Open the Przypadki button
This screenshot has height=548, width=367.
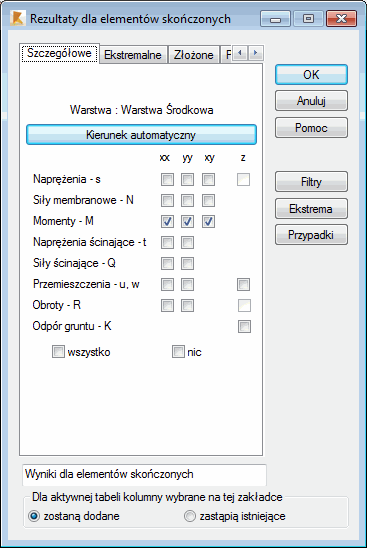311,235
